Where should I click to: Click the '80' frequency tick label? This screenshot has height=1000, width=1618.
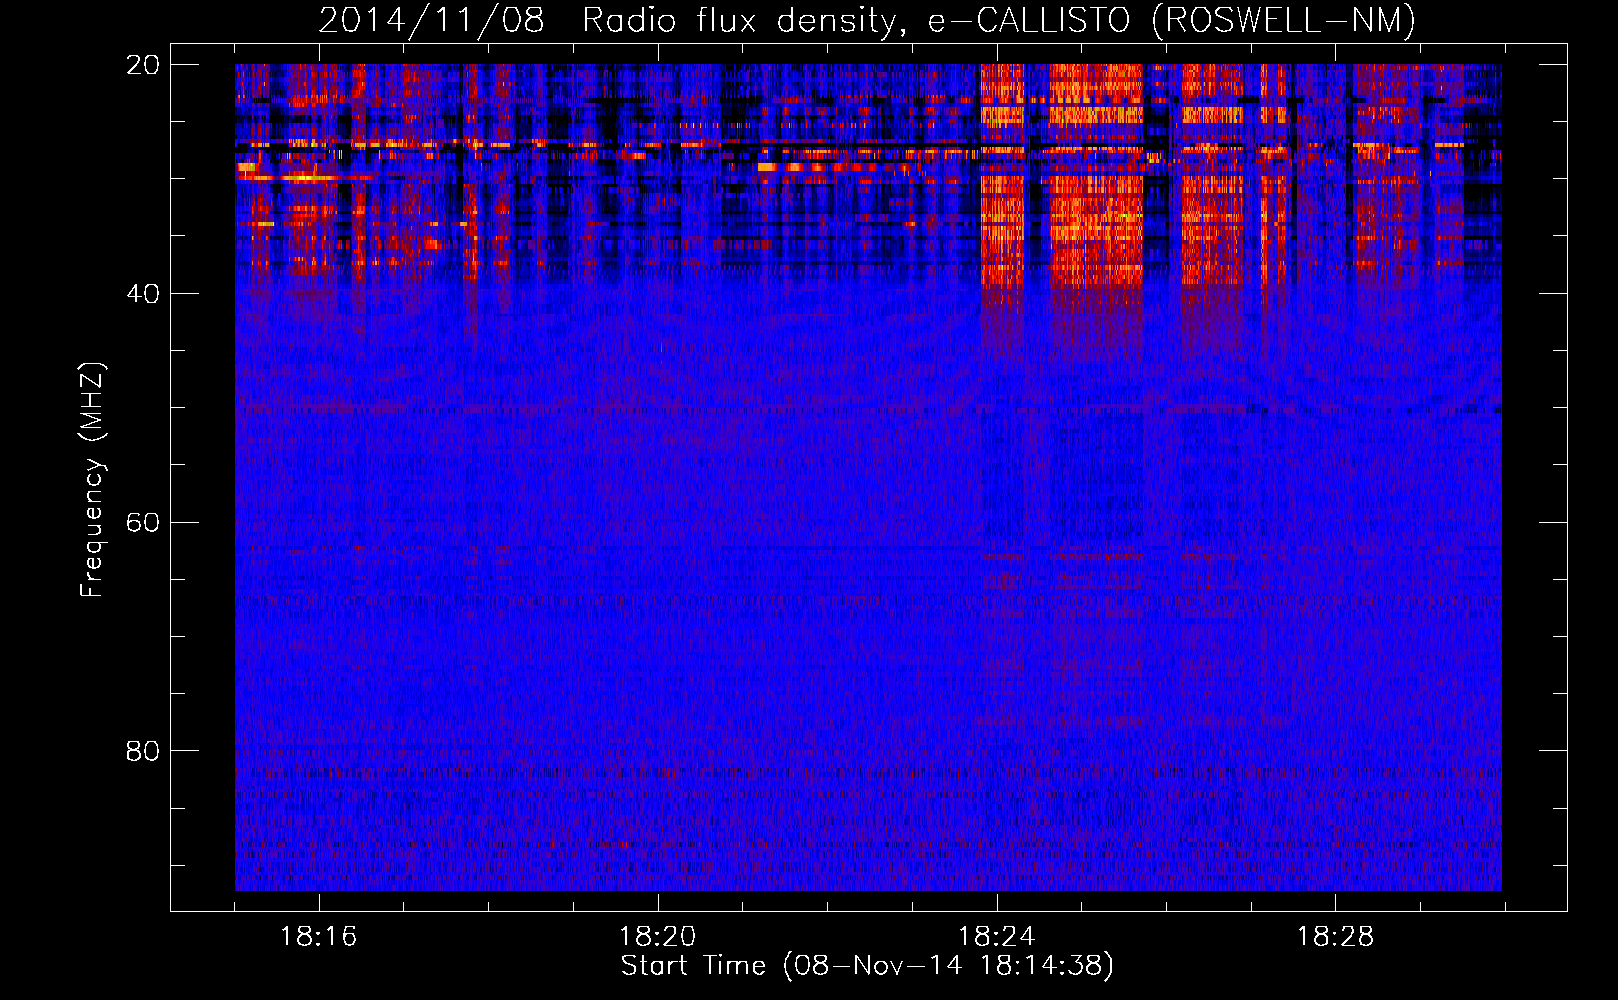pos(143,751)
